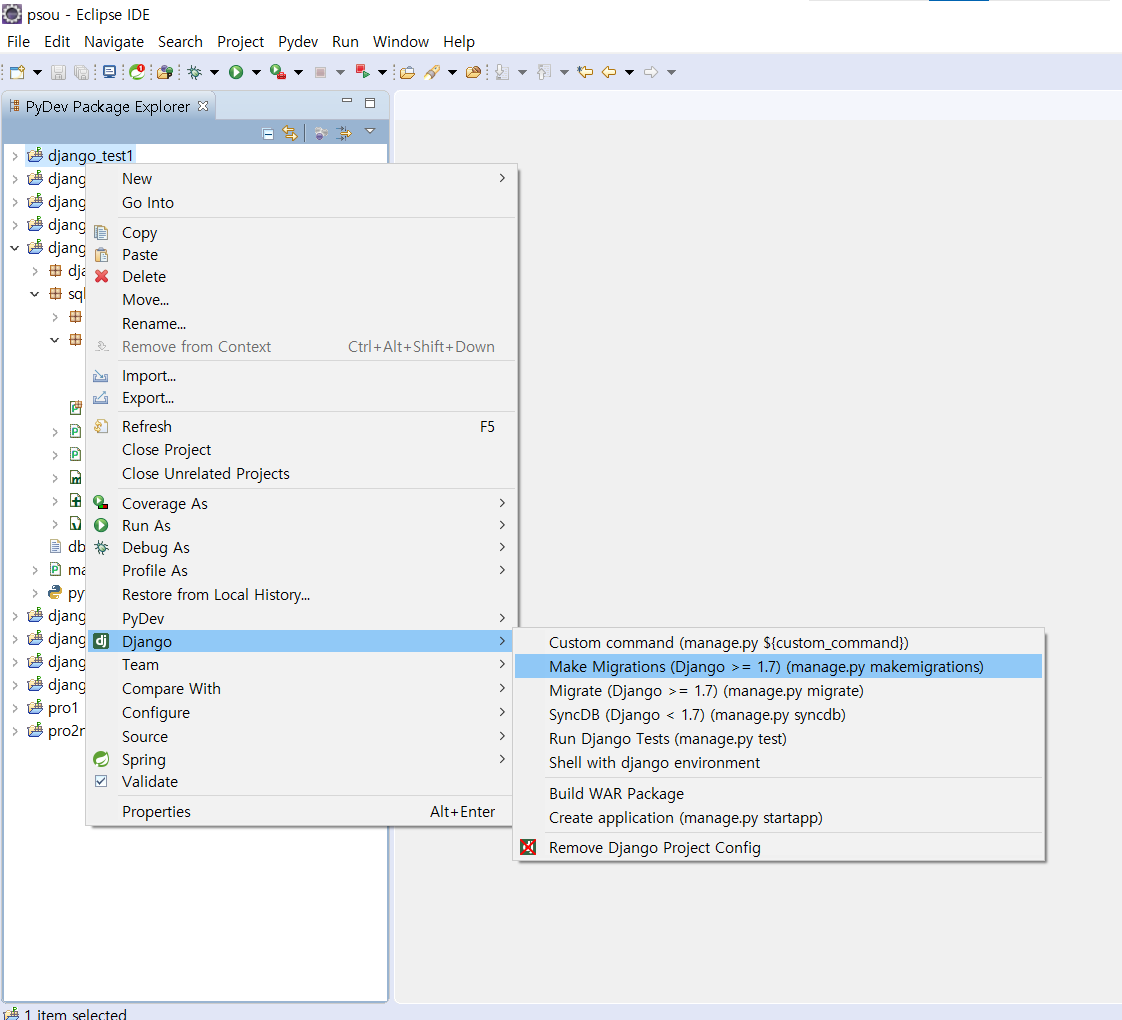This screenshot has width=1122, height=1020.
Task: Select Migrate (manage.py migrate) option
Action: 779,691
